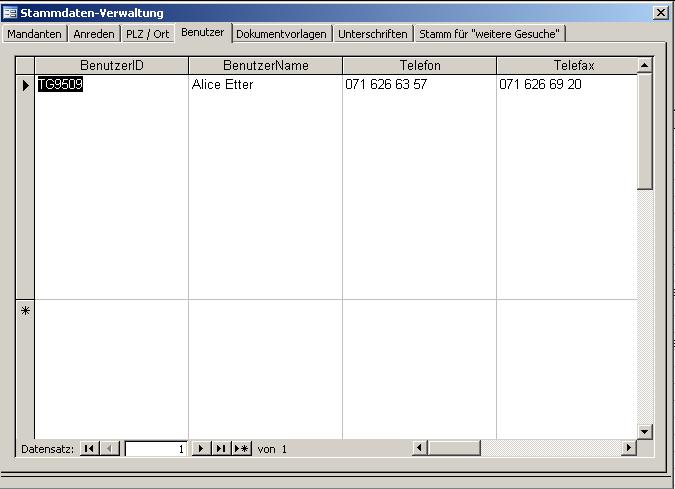Go to previous record in navigation bar
The width and height of the screenshot is (675, 489).
pyautogui.click(x=110, y=449)
